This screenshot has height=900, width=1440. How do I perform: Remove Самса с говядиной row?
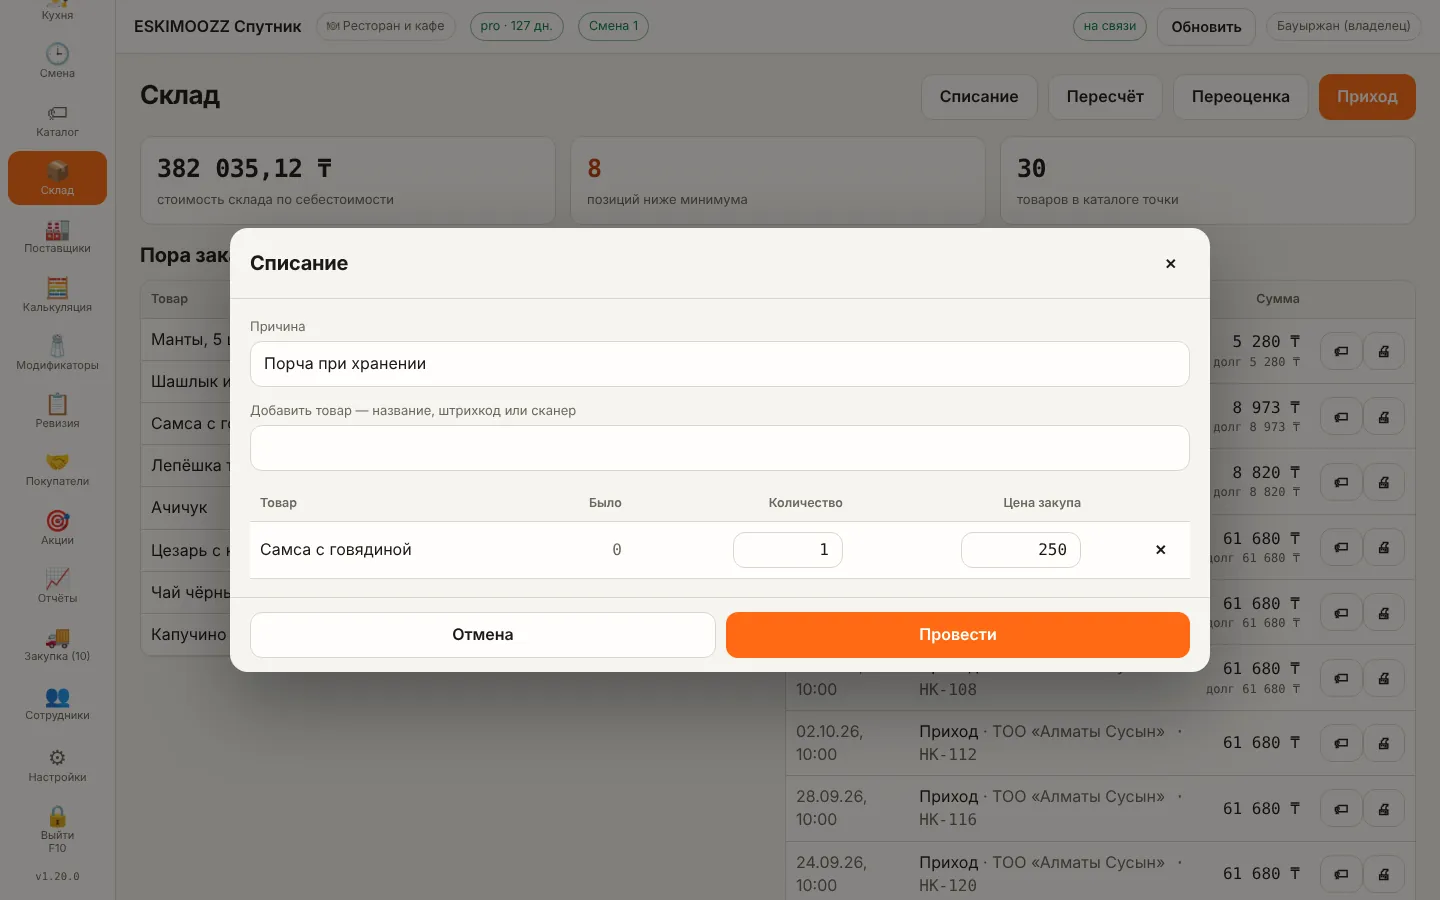click(x=1160, y=550)
